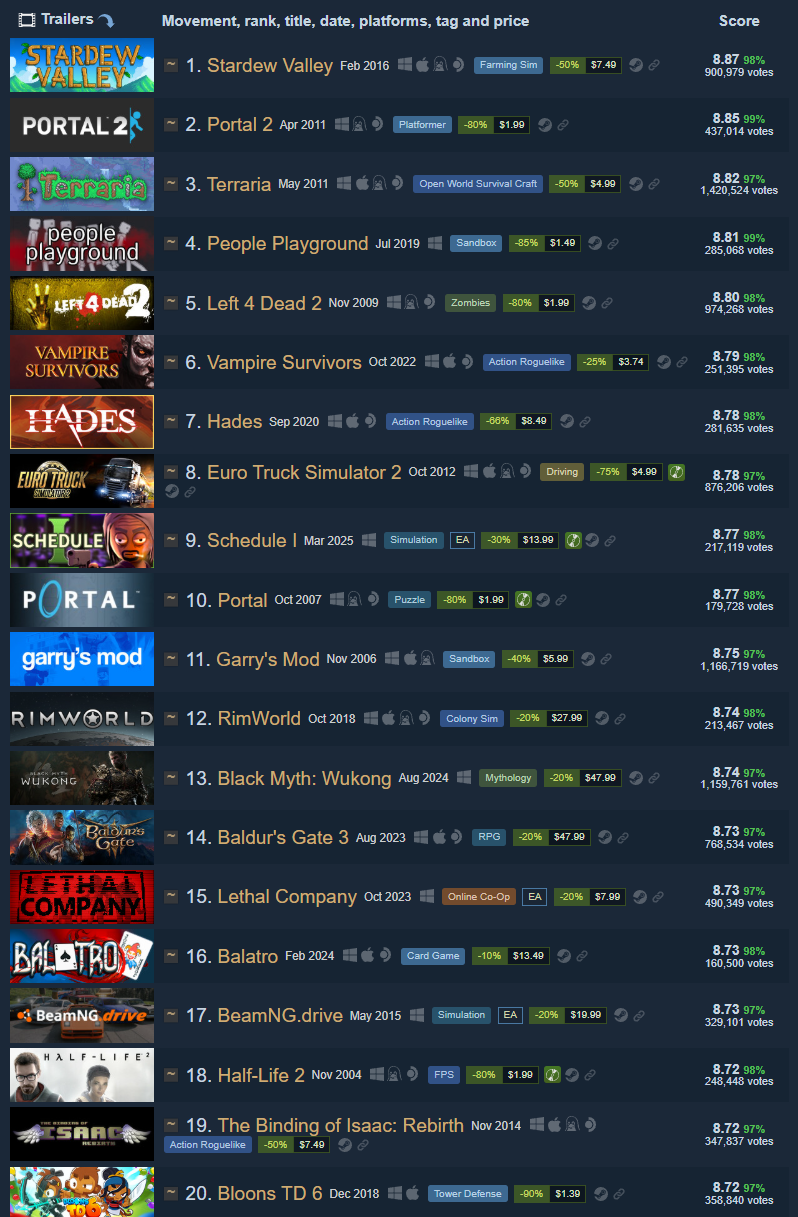Select the Action Roguelike tag on Vampire Survivors
This screenshot has width=798, height=1217.
tap(527, 362)
